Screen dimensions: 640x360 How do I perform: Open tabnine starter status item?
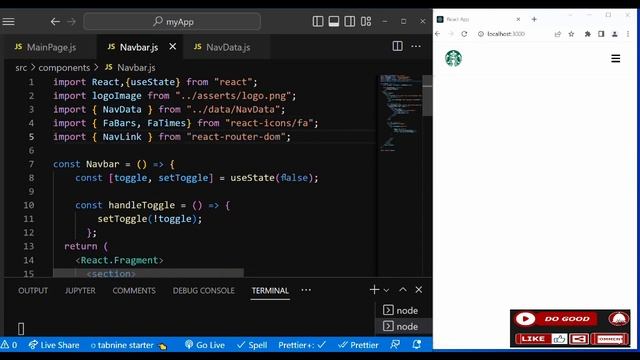pyautogui.click(x=129, y=345)
